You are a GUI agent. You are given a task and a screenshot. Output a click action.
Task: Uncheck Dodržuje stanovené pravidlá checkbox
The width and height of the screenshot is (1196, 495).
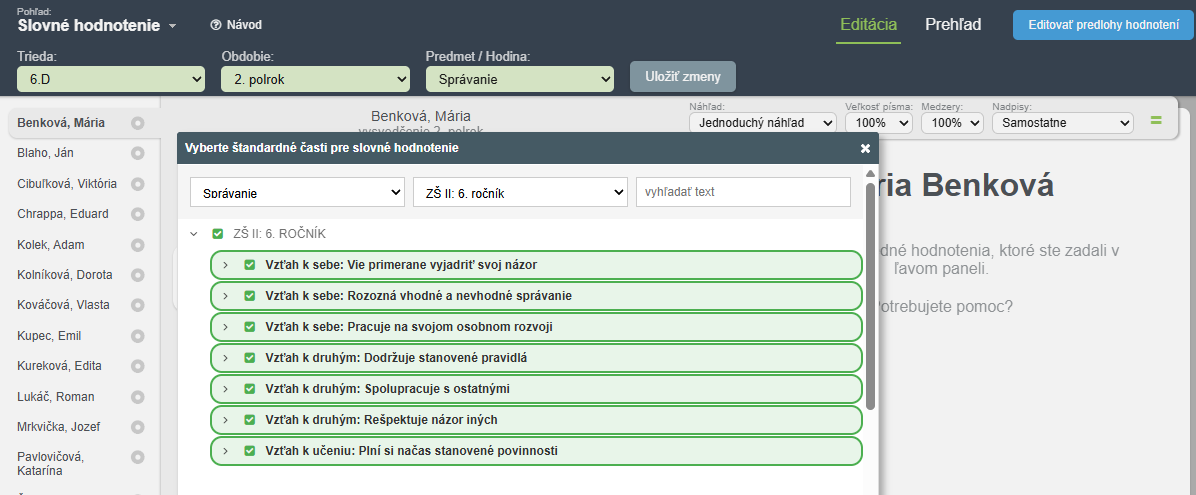tap(249, 358)
